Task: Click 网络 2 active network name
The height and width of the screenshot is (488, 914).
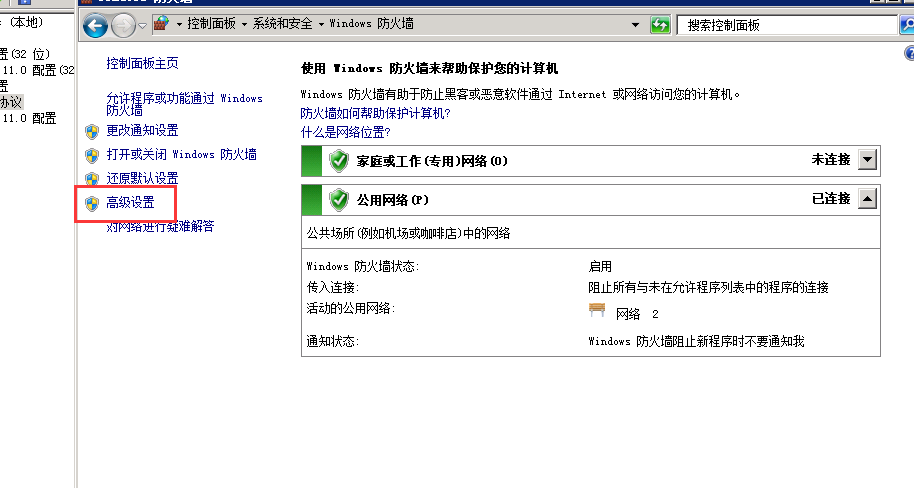Action: (637, 314)
